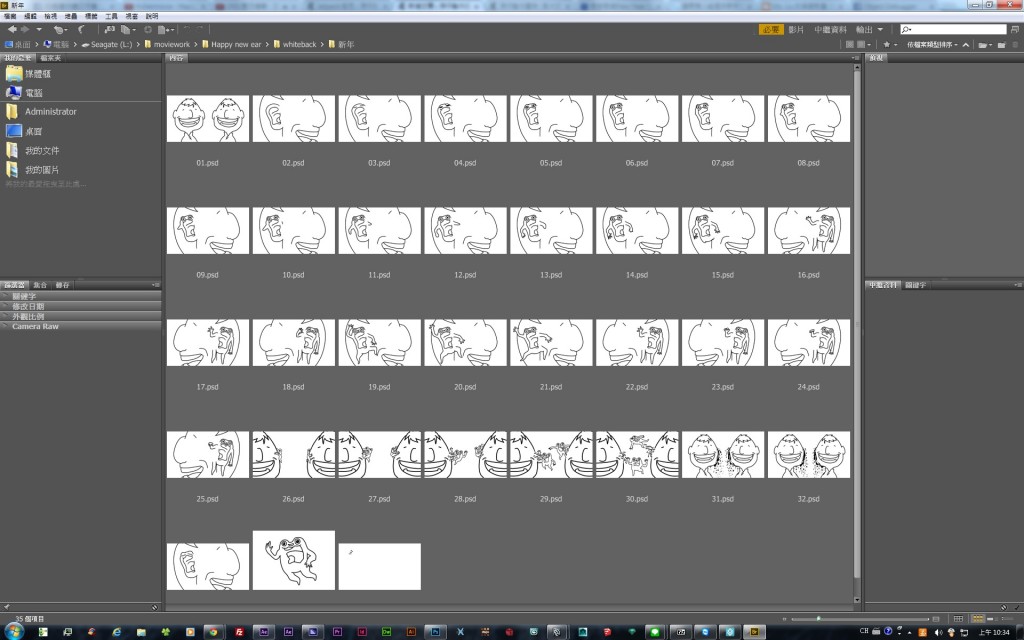
Task: Switch to the 必要 workspace
Action: (770, 30)
